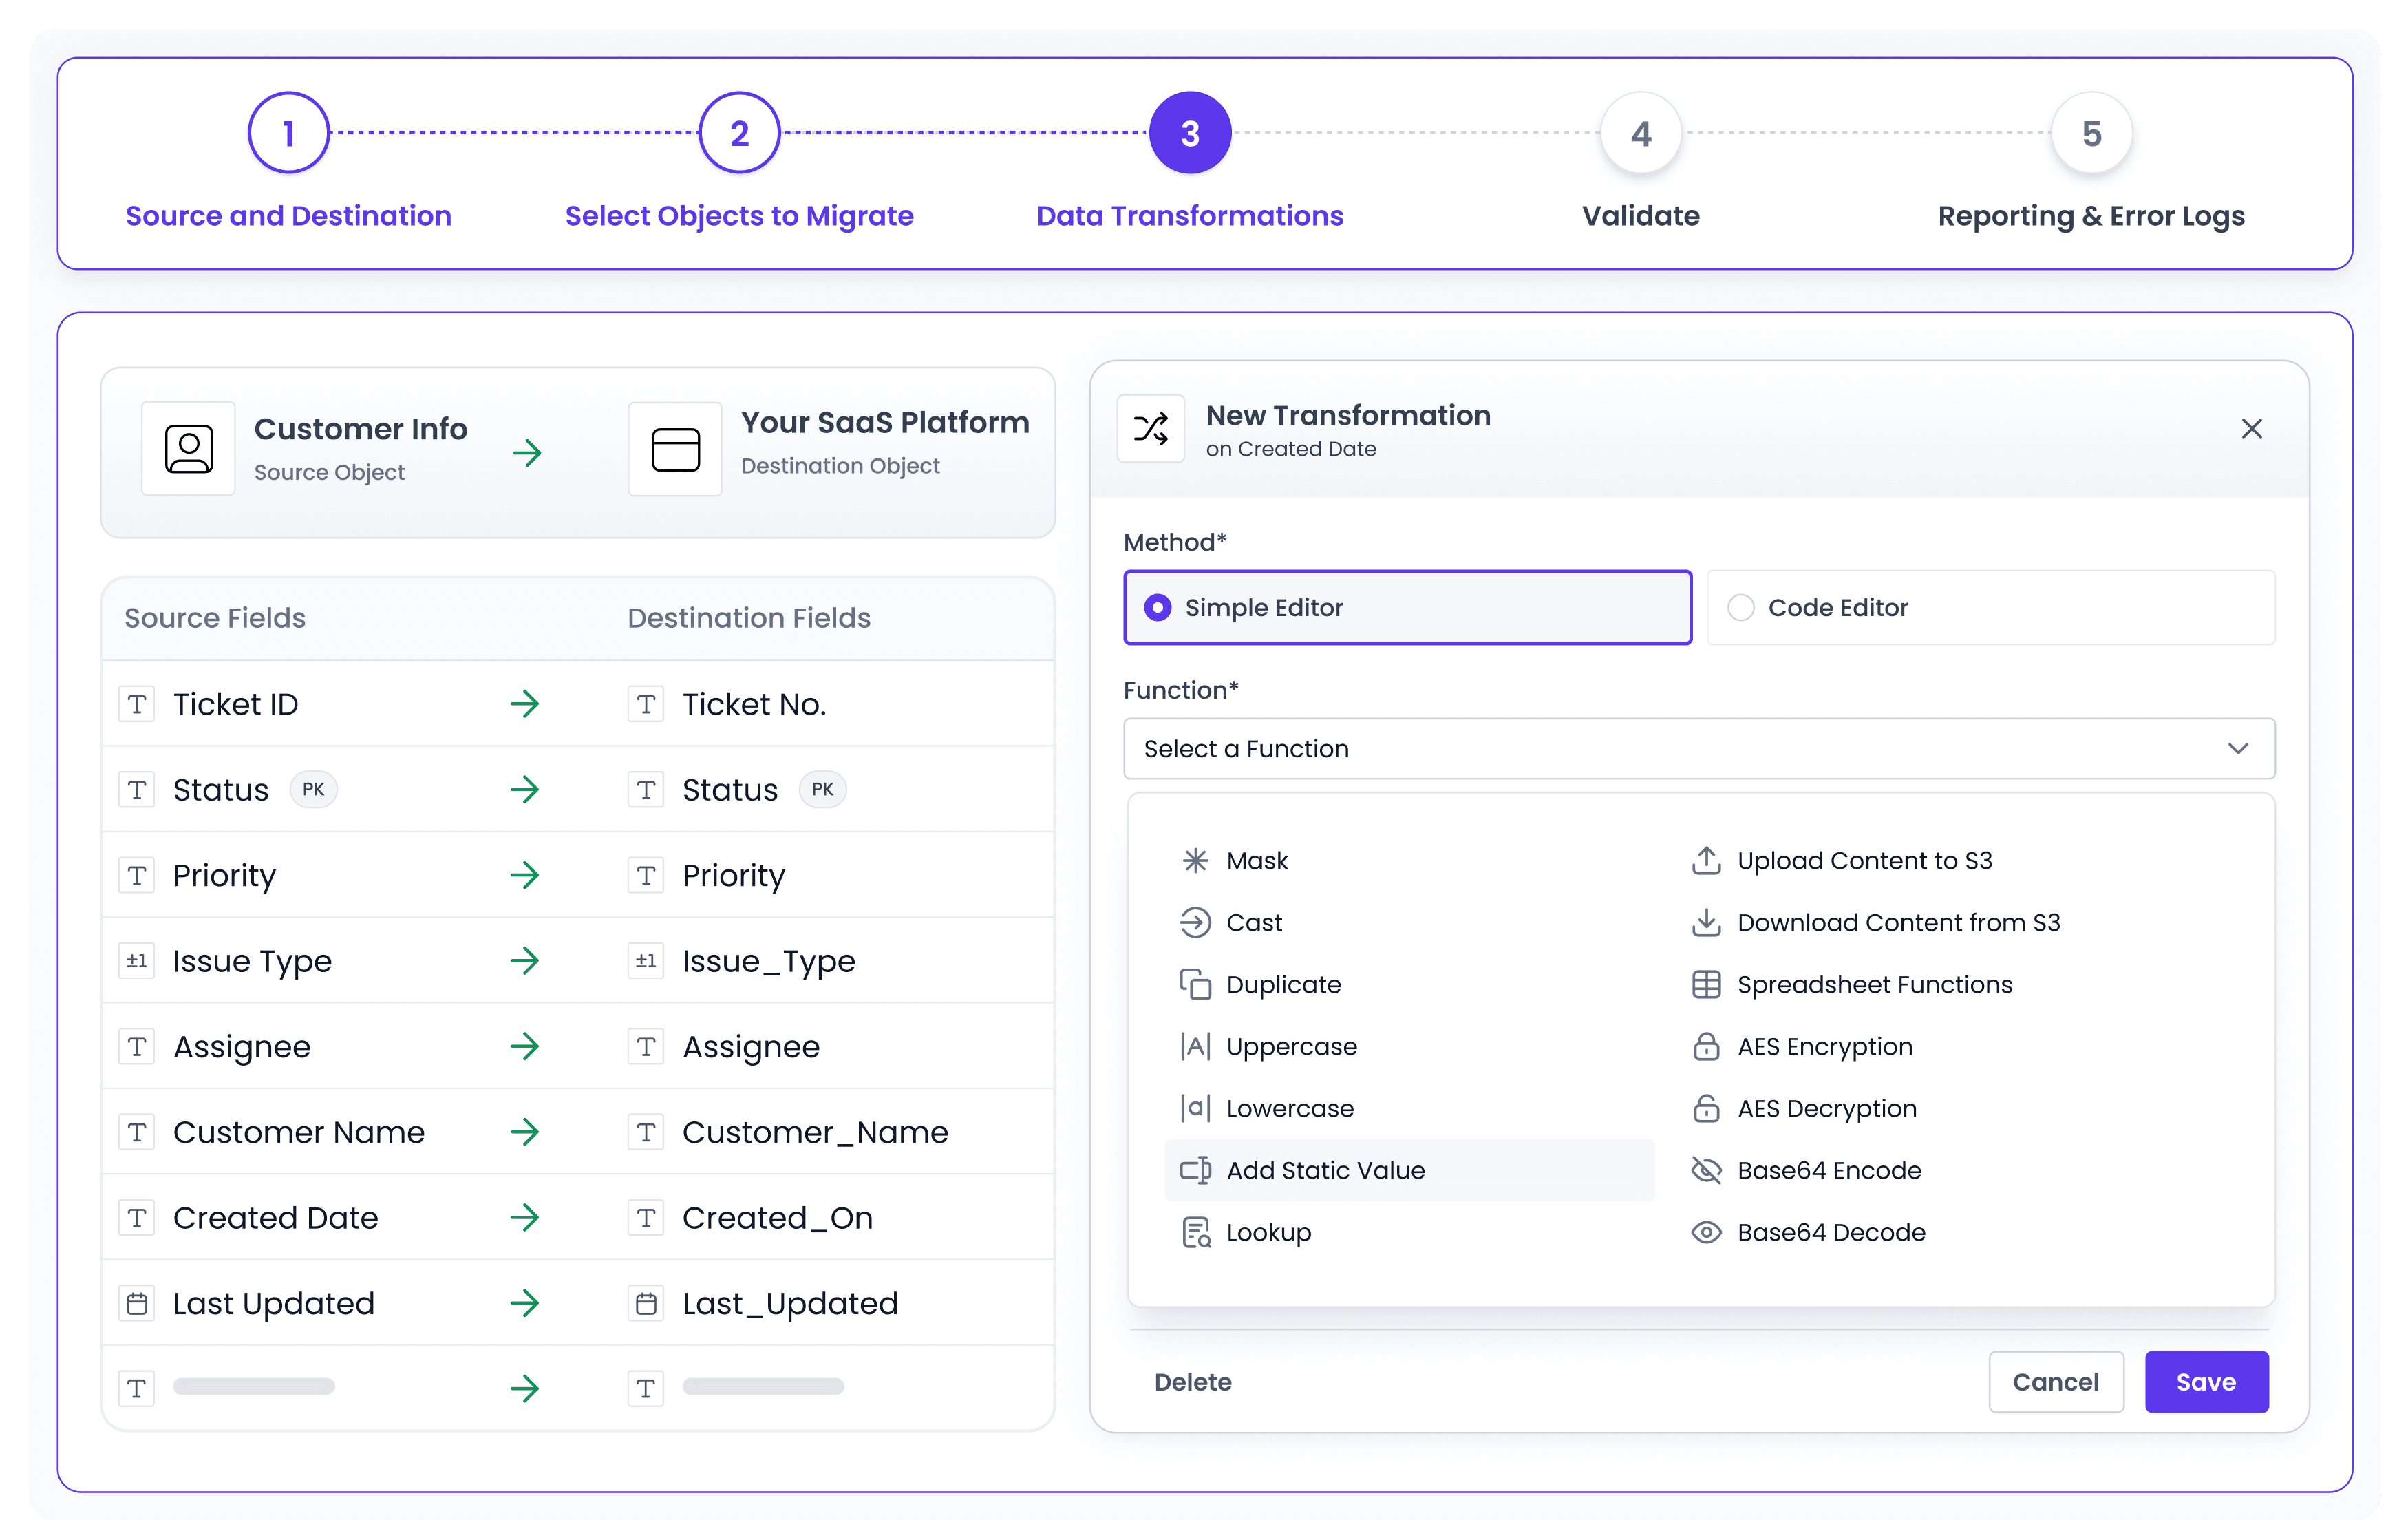This screenshot has height=1520, width=2408.
Task: Choose Lookup from the function list
Action: (x=1268, y=1233)
